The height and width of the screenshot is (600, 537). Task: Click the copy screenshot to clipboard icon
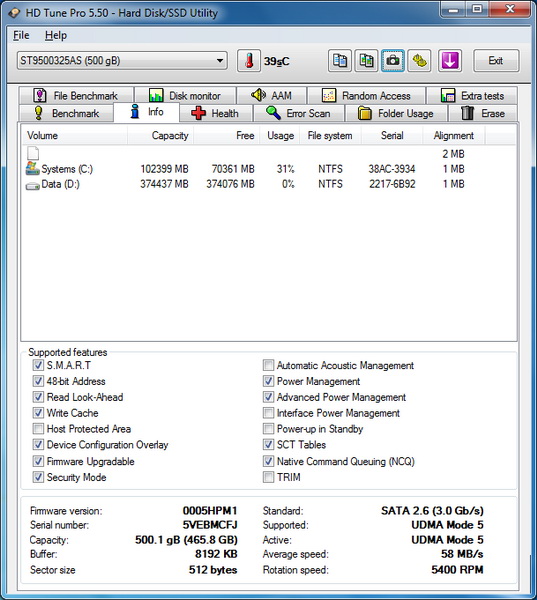coord(366,60)
